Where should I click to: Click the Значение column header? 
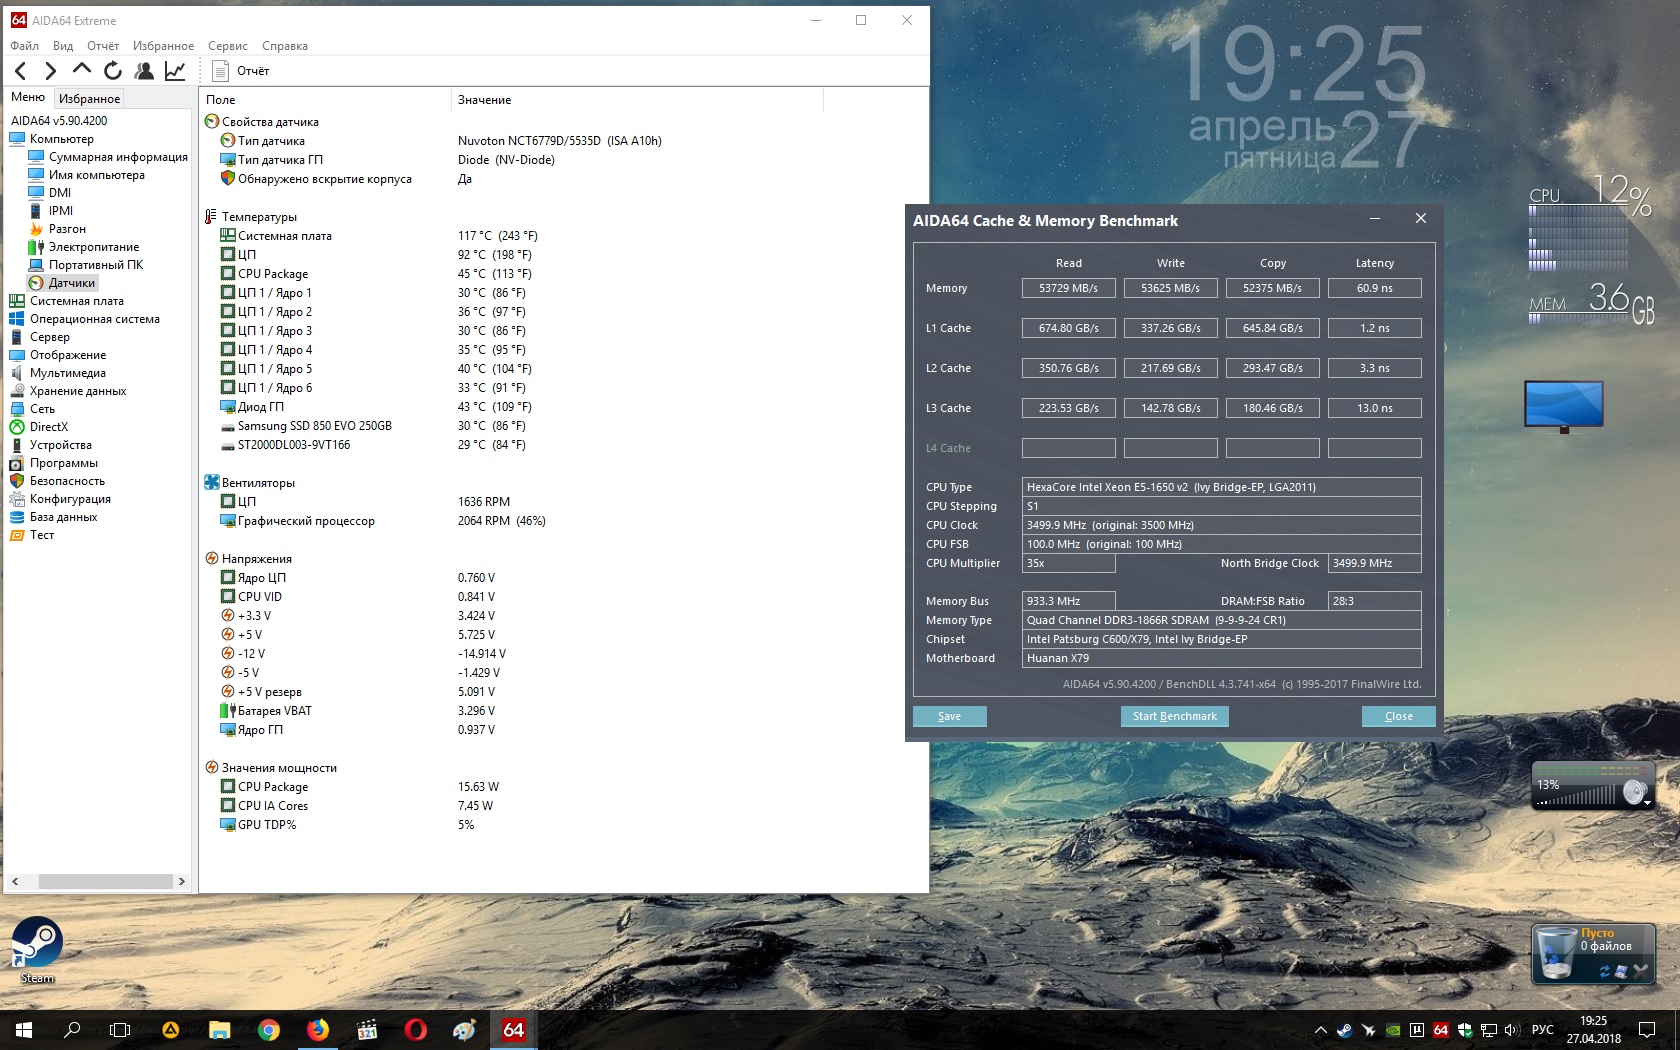coord(637,100)
